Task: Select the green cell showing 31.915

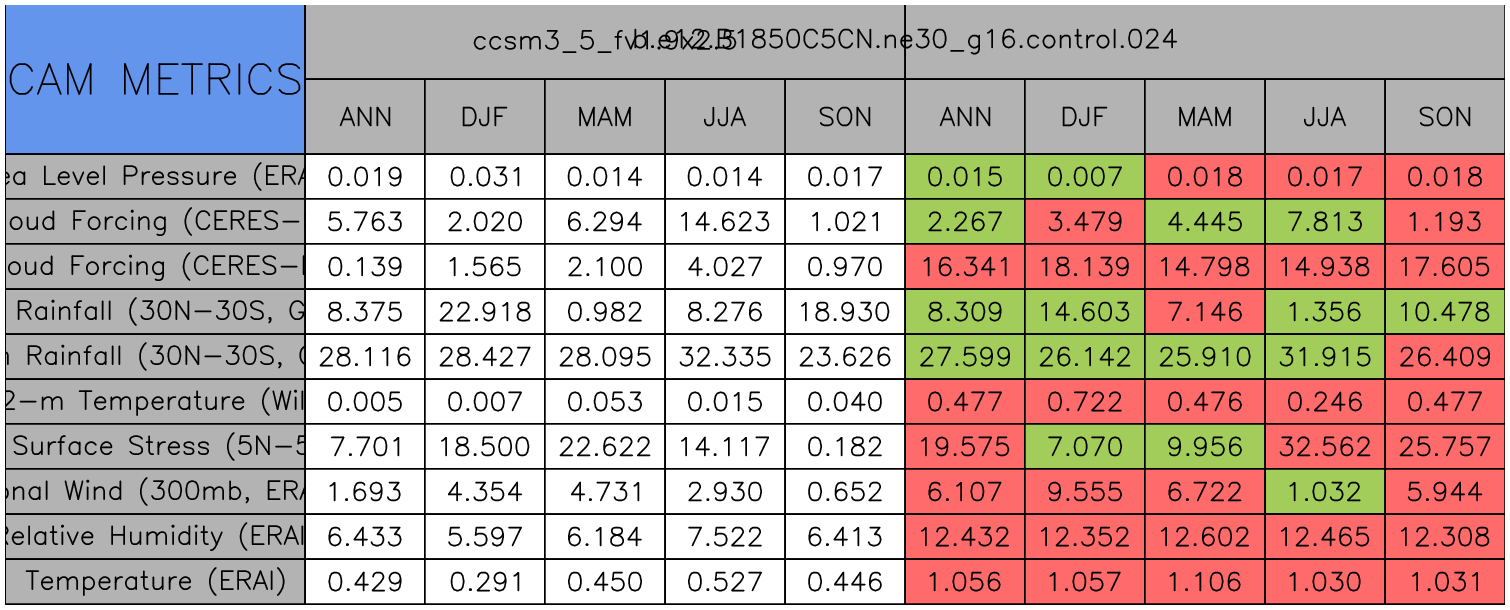Action: pyautogui.click(x=1325, y=356)
